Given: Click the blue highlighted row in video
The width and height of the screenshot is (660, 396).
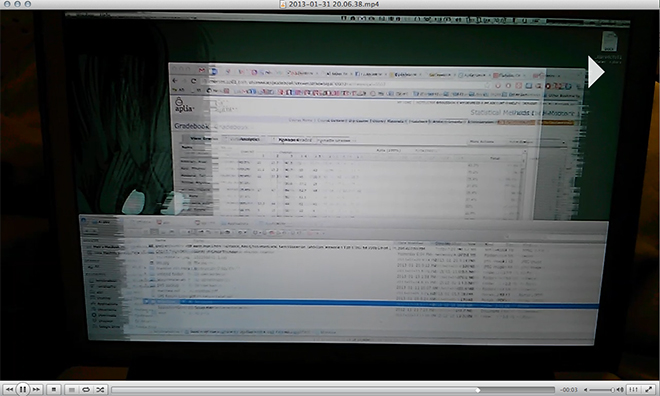Looking at the screenshot, I should point(370,302).
